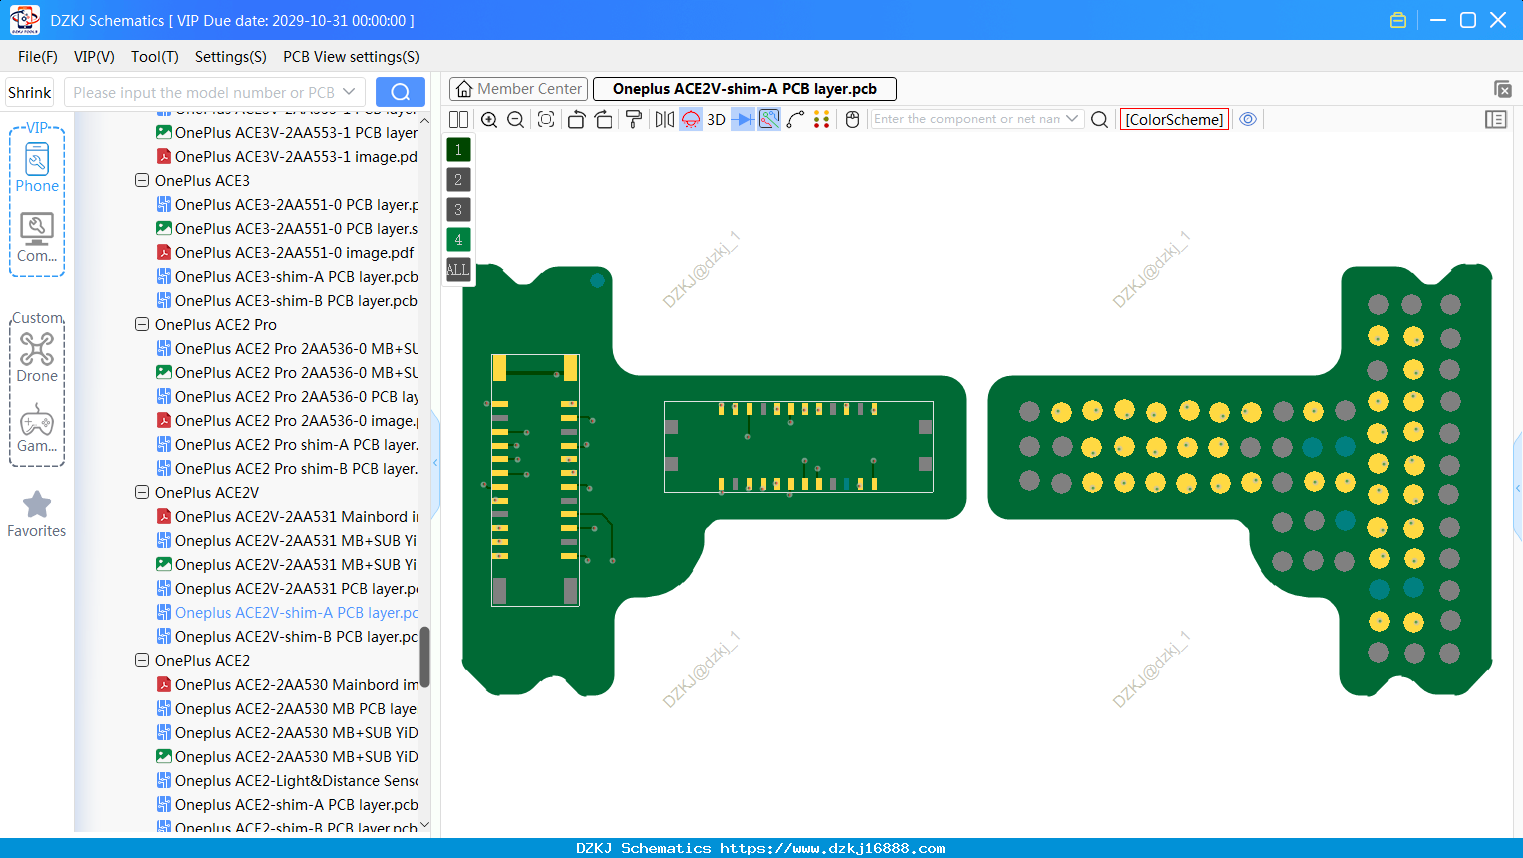Collapse the OnePlus ACE2V tree node
The height and width of the screenshot is (858, 1523).
142,493
